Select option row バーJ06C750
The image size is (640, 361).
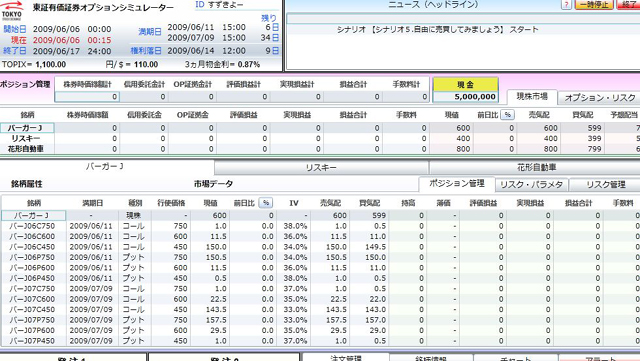click(320, 226)
